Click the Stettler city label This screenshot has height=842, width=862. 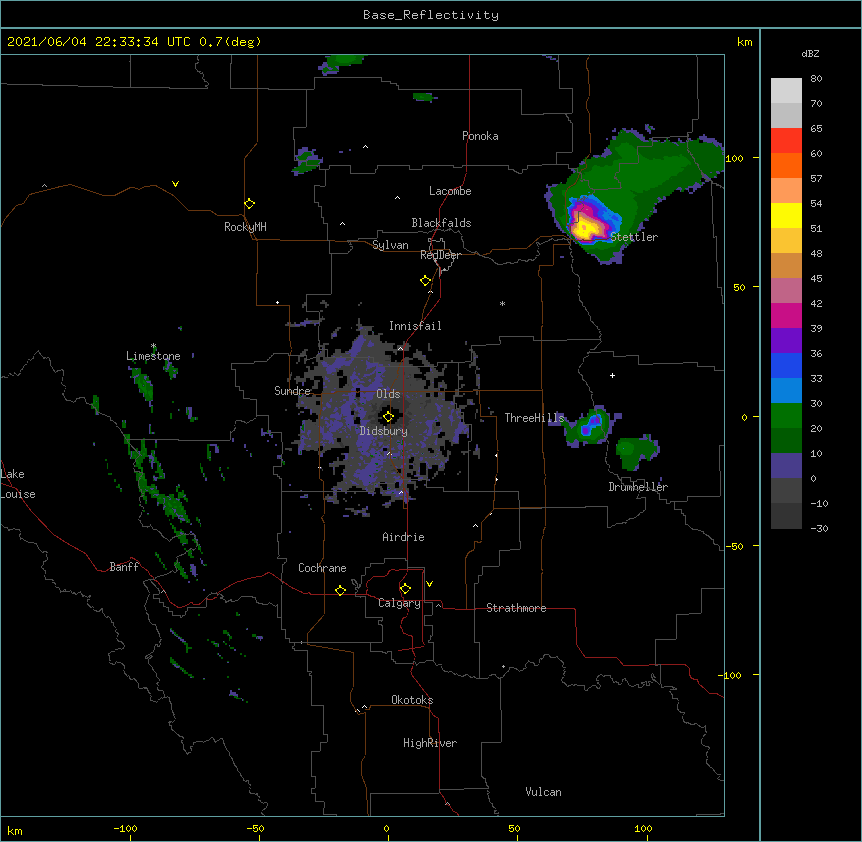click(634, 237)
